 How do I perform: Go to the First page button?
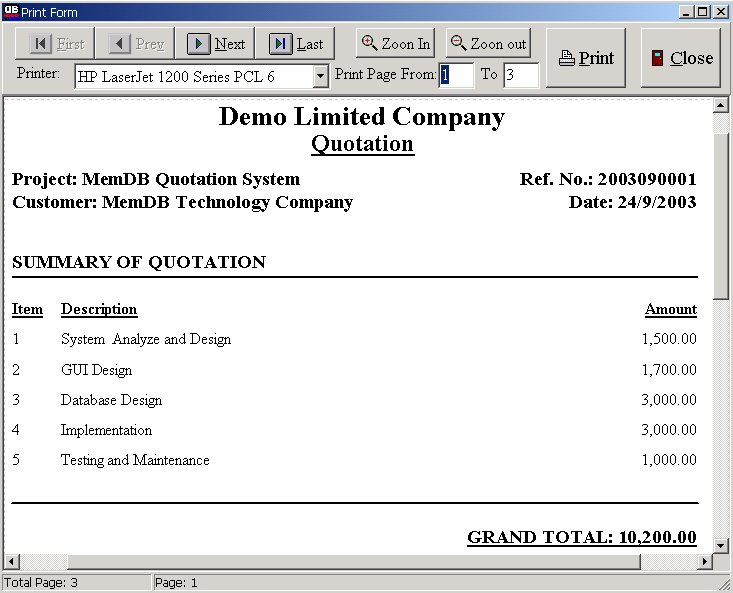56,44
